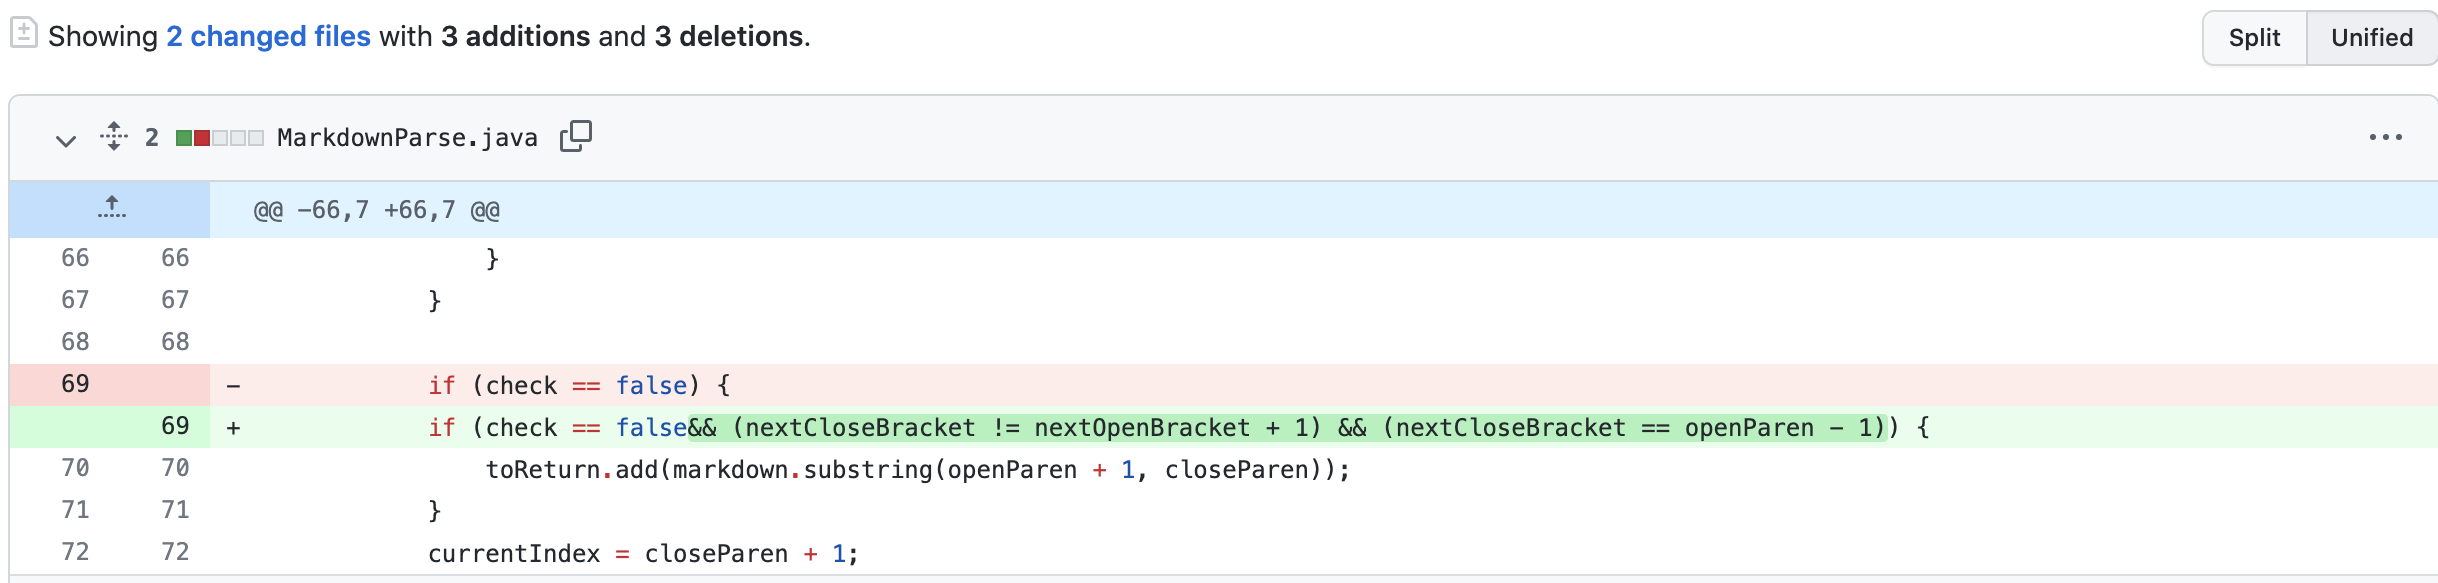Click the plus marker on added line

233,428
